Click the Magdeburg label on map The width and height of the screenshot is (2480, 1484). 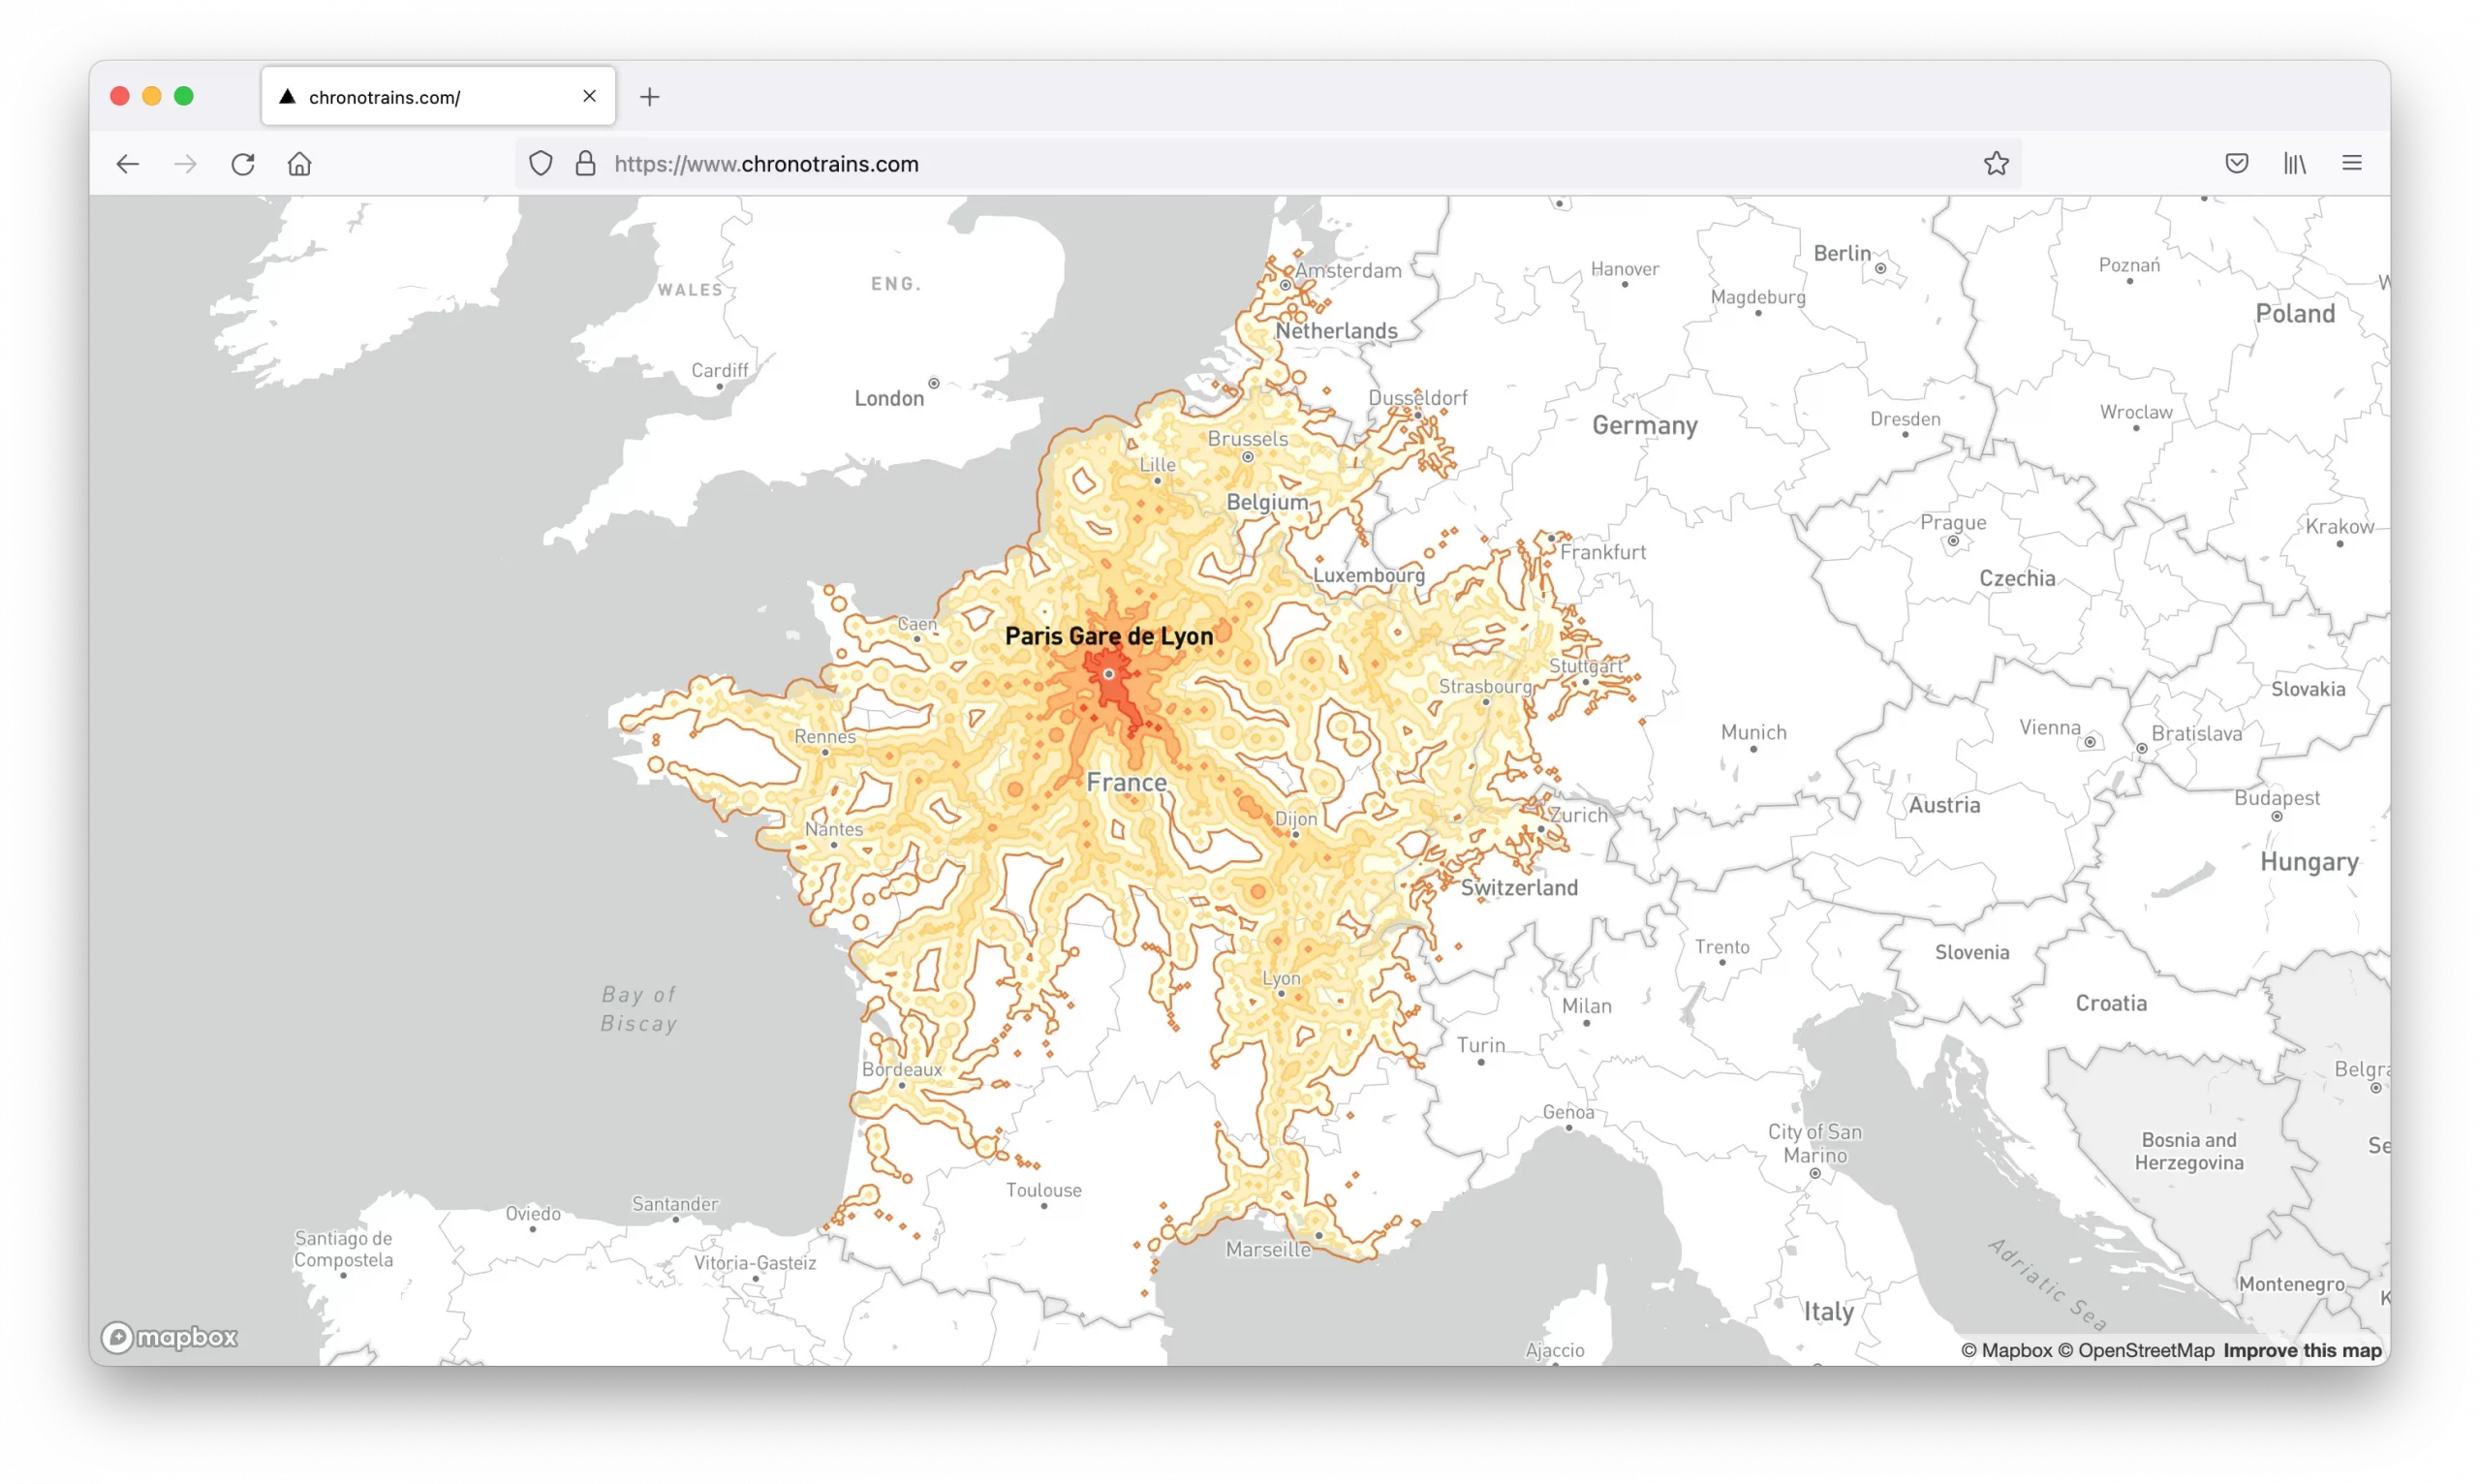(1758, 296)
